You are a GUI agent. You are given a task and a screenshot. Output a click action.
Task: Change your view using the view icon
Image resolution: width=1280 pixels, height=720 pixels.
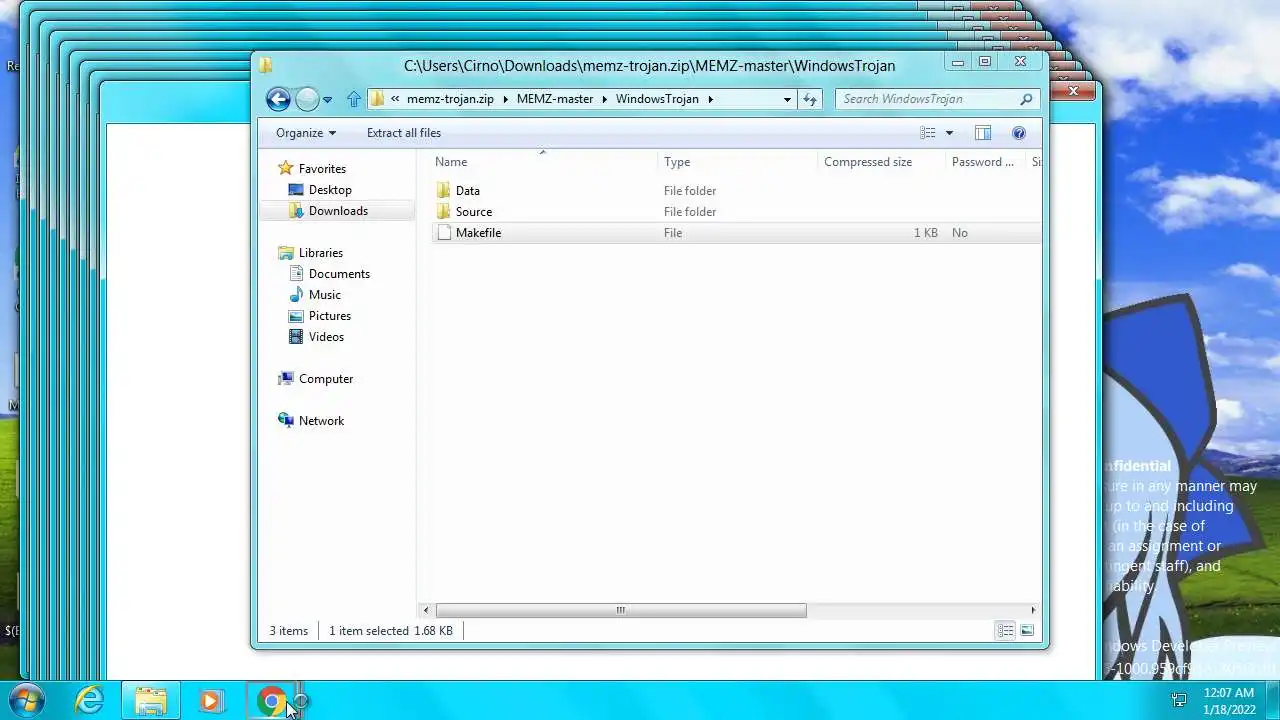pyautogui.click(x=928, y=133)
